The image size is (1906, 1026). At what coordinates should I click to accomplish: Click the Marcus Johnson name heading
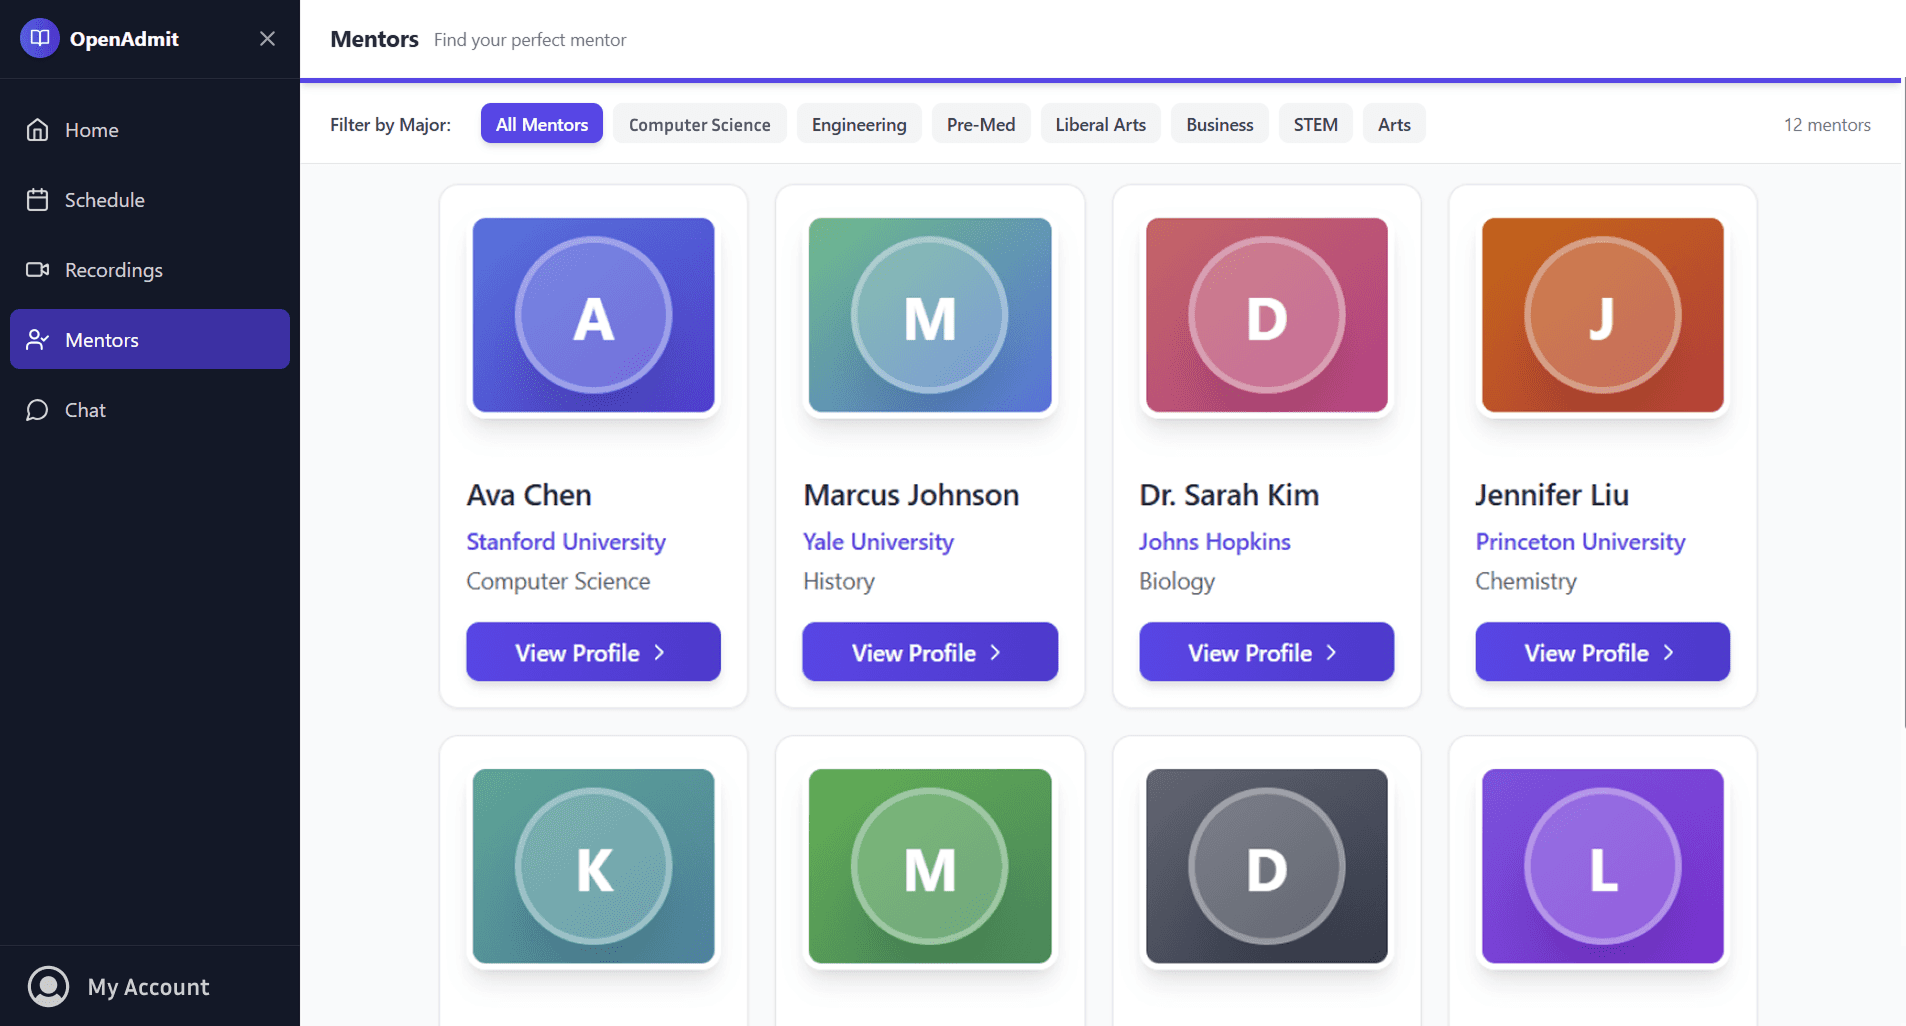point(911,495)
